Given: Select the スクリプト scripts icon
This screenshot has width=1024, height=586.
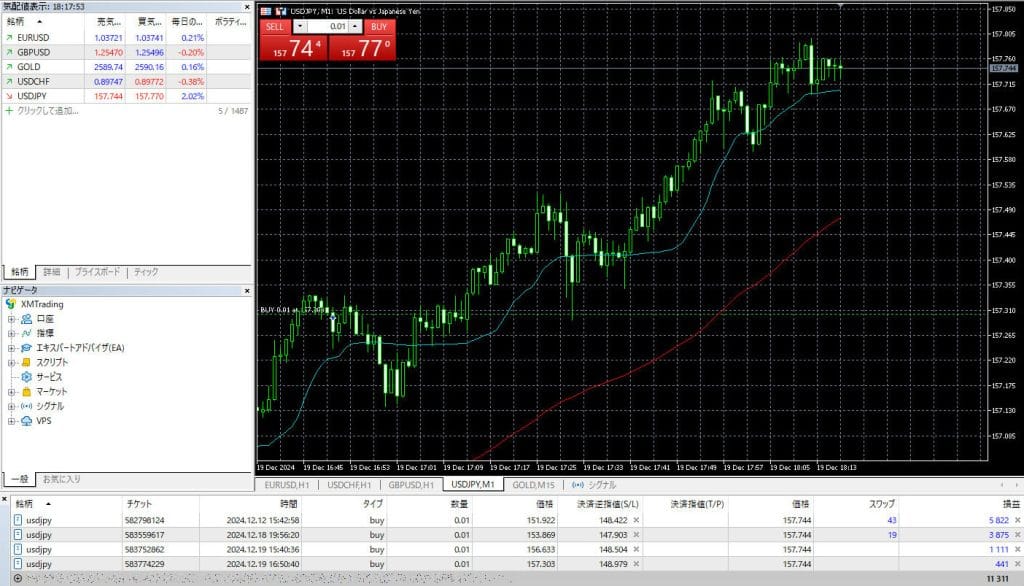Looking at the screenshot, I should 27,362.
